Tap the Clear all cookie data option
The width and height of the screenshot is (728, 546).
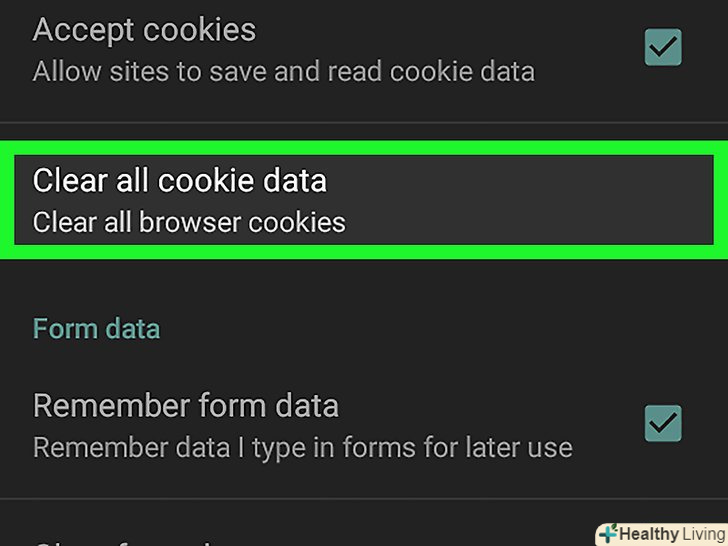pos(180,181)
